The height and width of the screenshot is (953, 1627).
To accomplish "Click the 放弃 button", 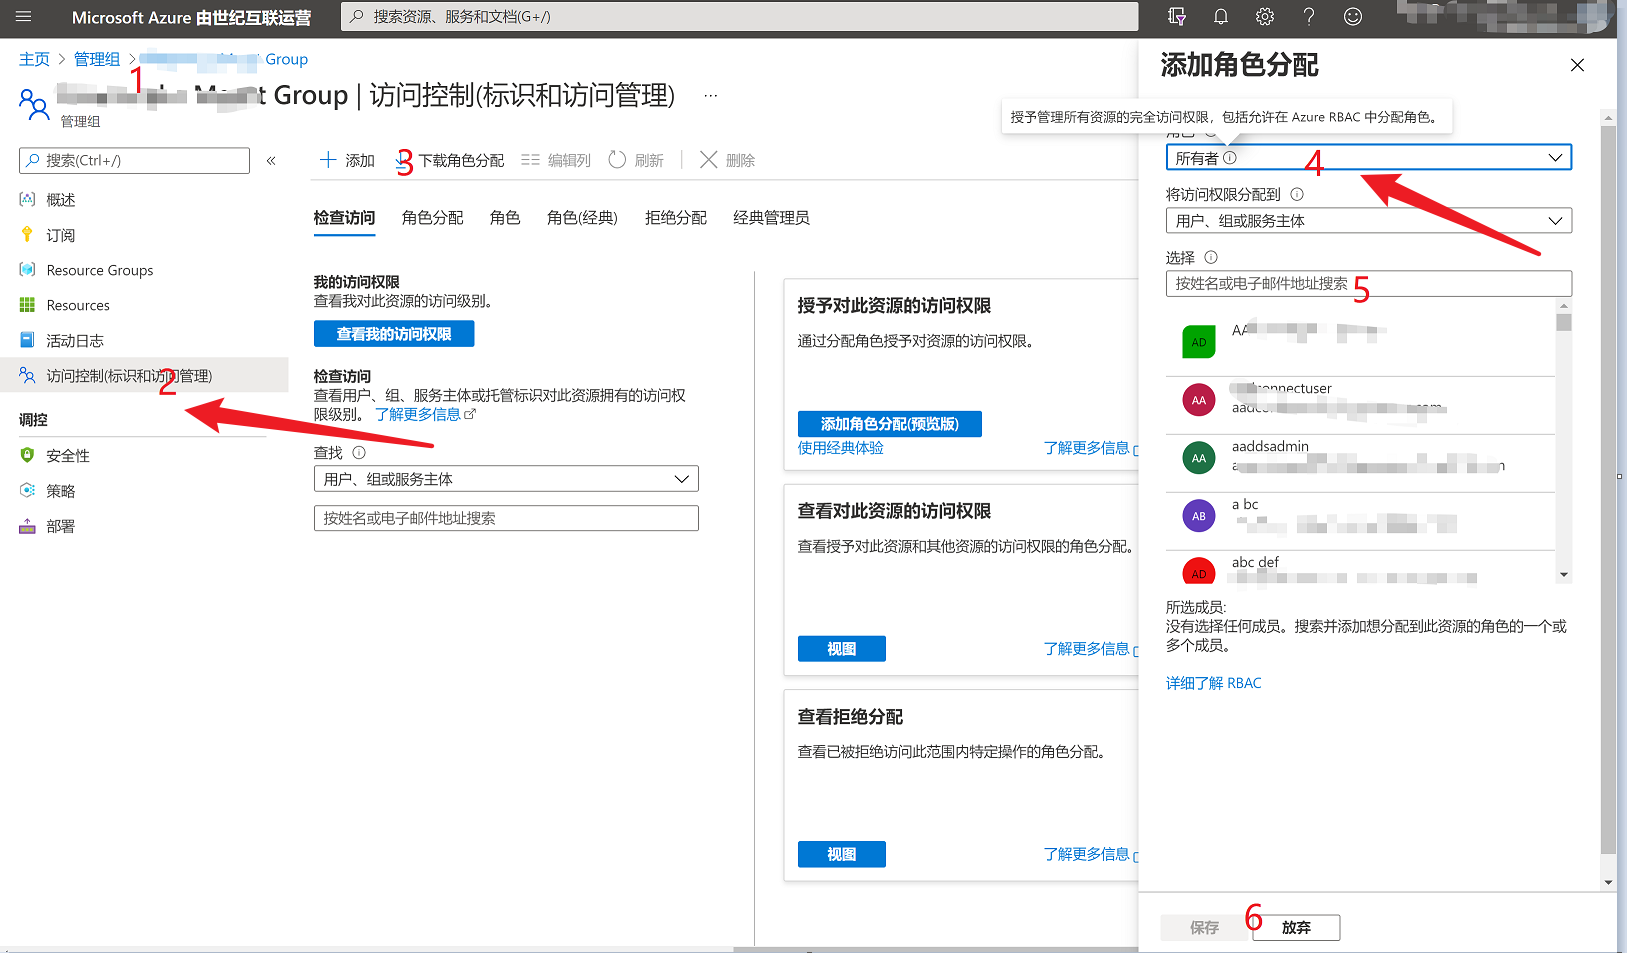I will (1295, 928).
